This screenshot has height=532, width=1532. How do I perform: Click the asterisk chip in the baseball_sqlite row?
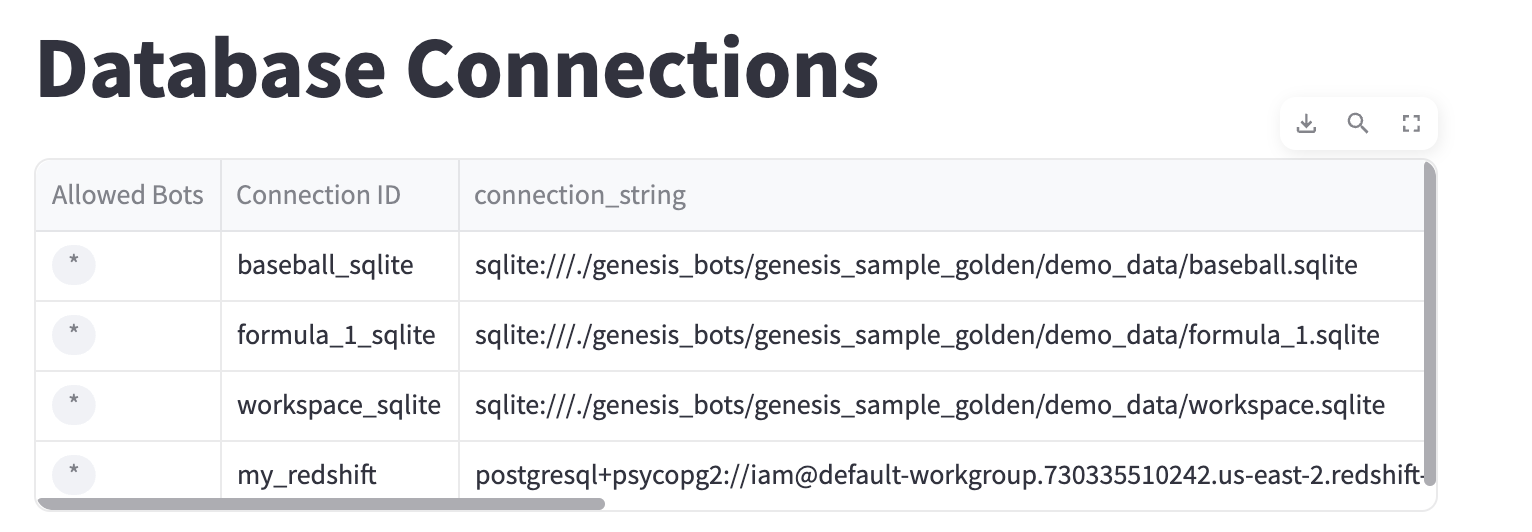click(73, 265)
